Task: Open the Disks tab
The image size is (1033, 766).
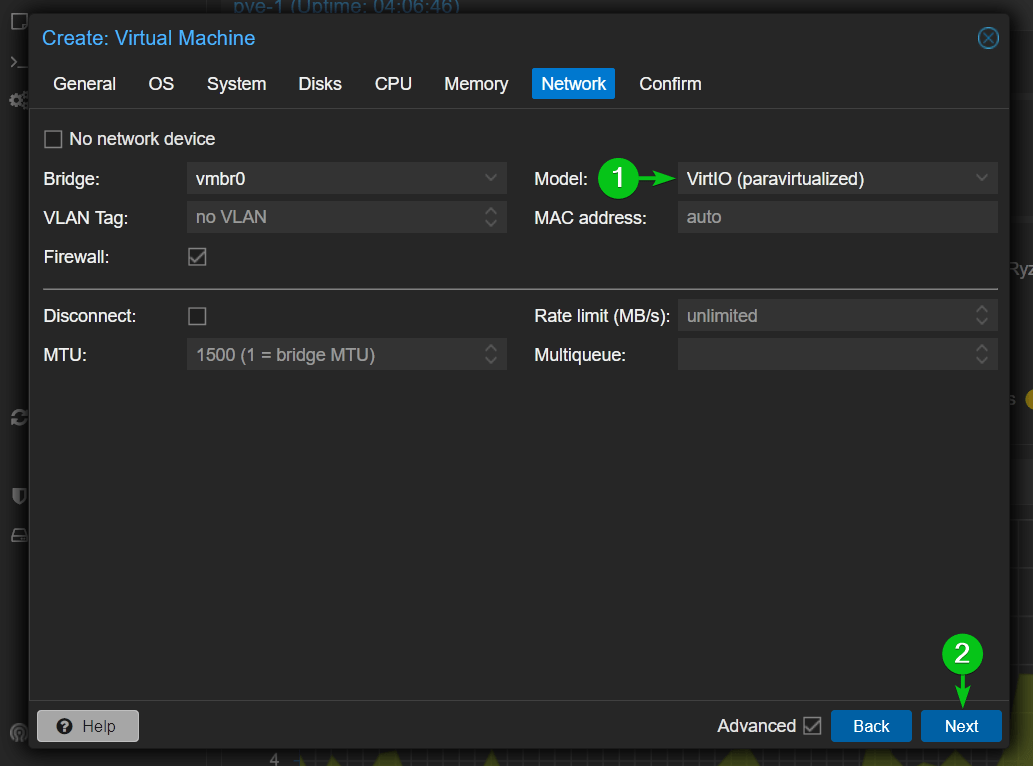Action: [320, 84]
